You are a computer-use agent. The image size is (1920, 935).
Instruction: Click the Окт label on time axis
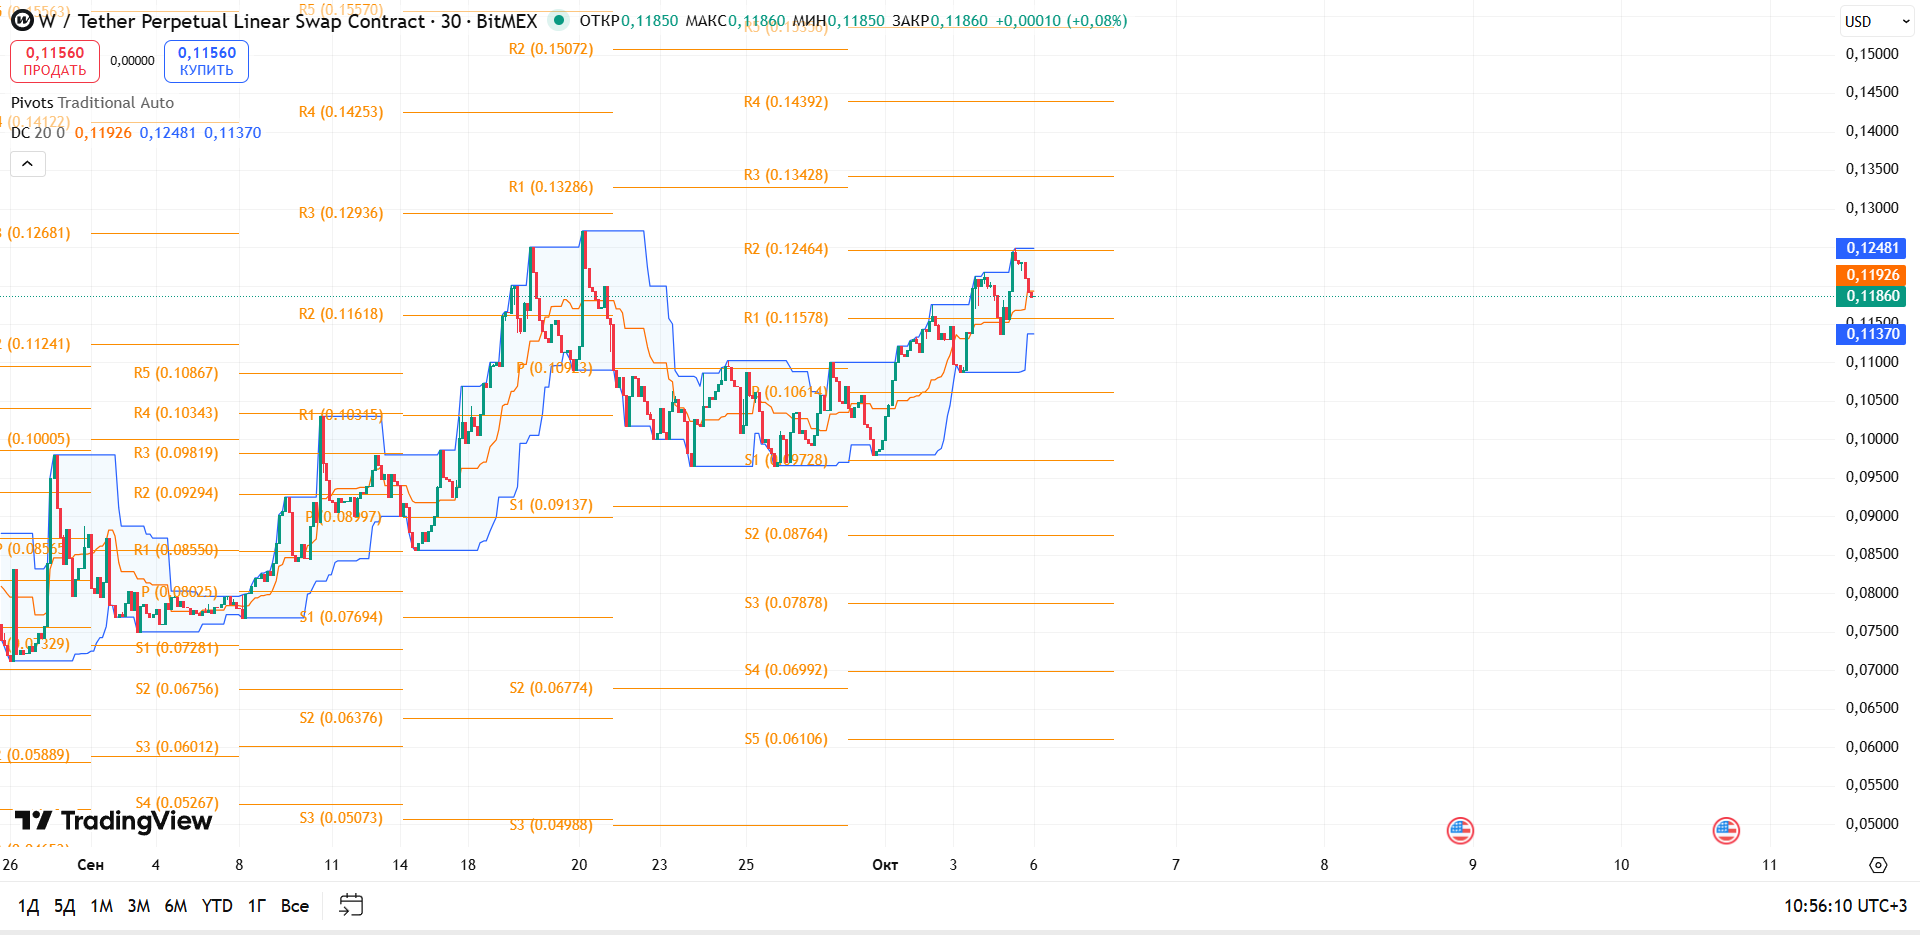(x=885, y=865)
